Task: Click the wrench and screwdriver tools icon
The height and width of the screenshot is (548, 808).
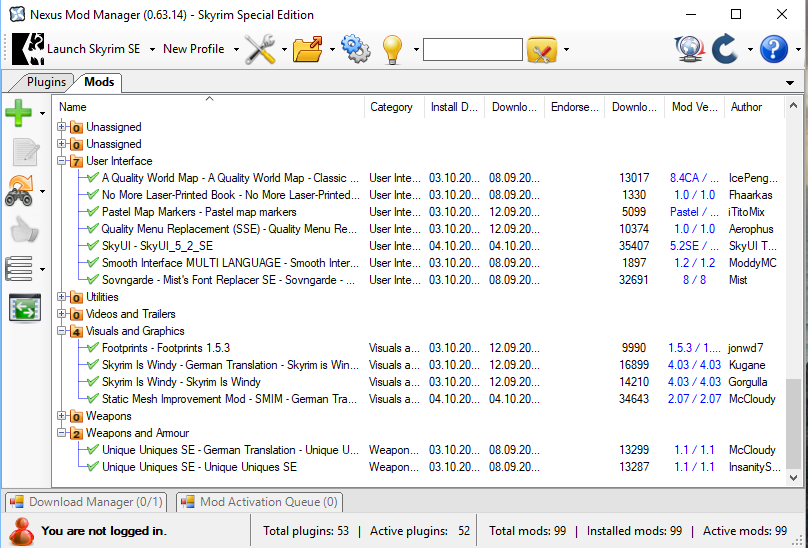Action: (259, 49)
